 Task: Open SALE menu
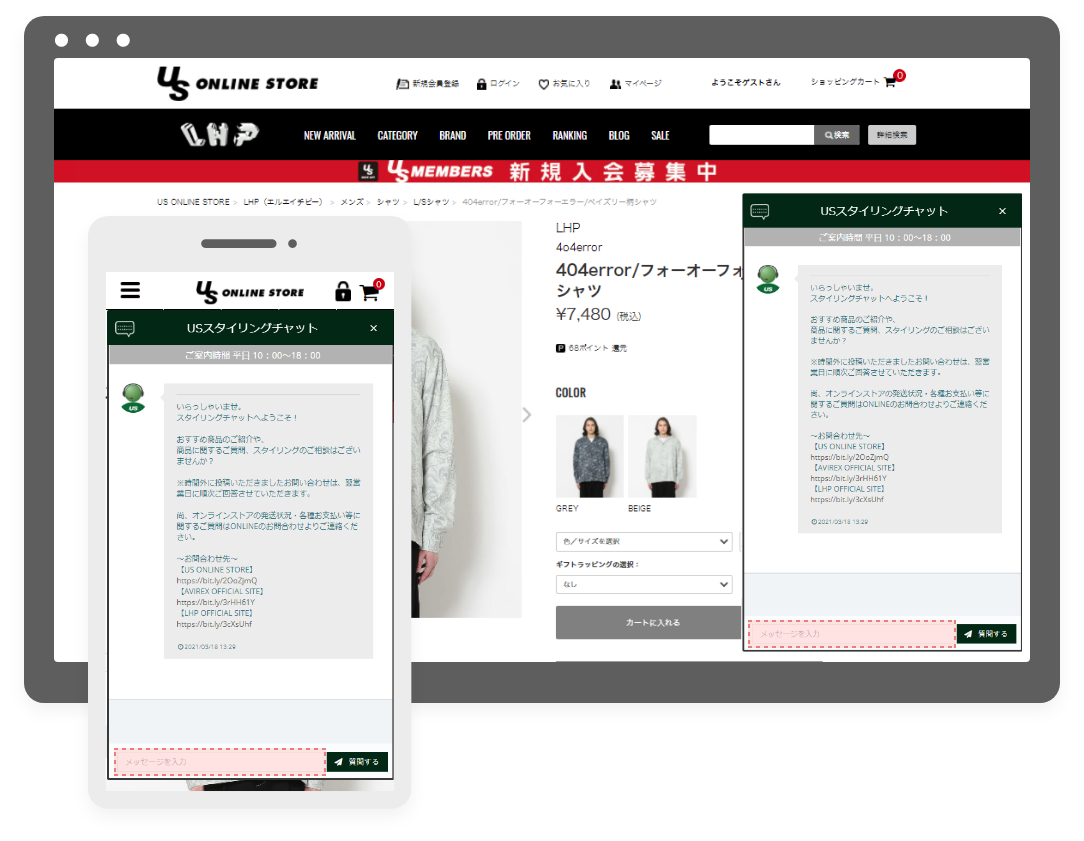point(660,135)
